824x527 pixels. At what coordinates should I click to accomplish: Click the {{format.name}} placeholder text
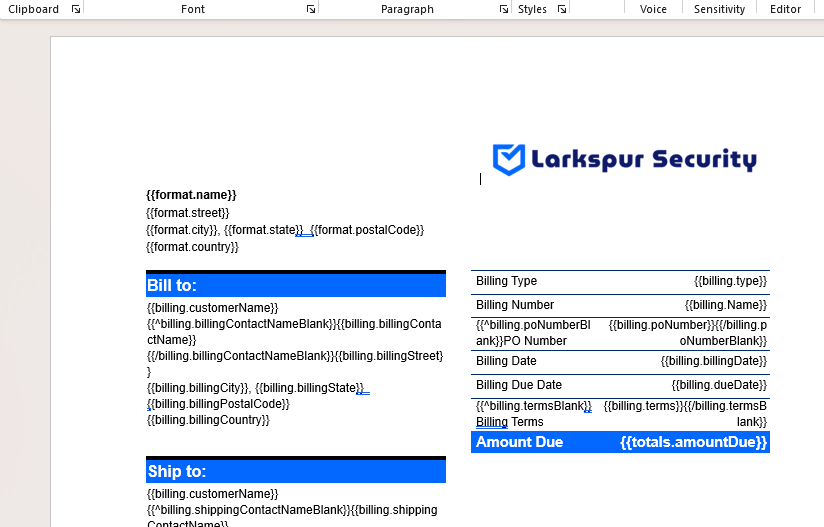pyautogui.click(x=191, y=195)
